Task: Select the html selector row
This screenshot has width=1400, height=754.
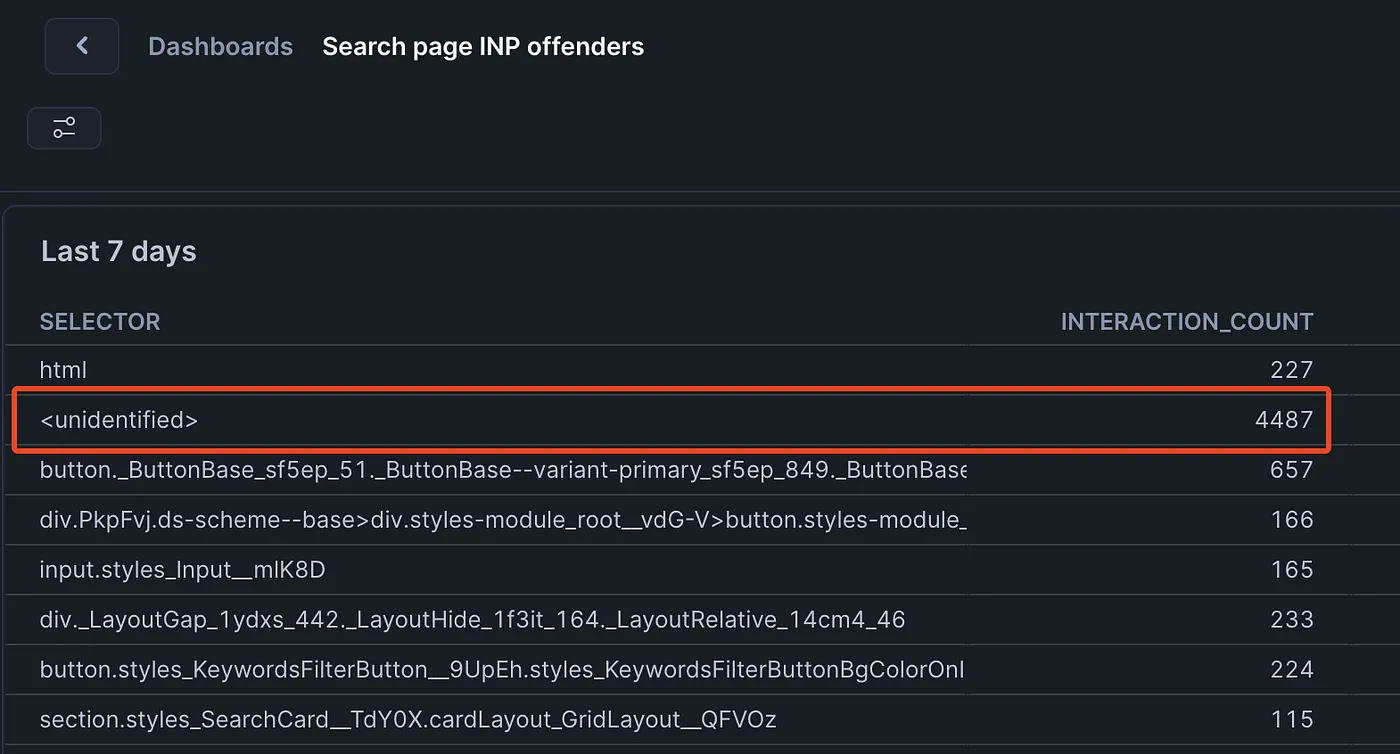Action: coord(63,370)
